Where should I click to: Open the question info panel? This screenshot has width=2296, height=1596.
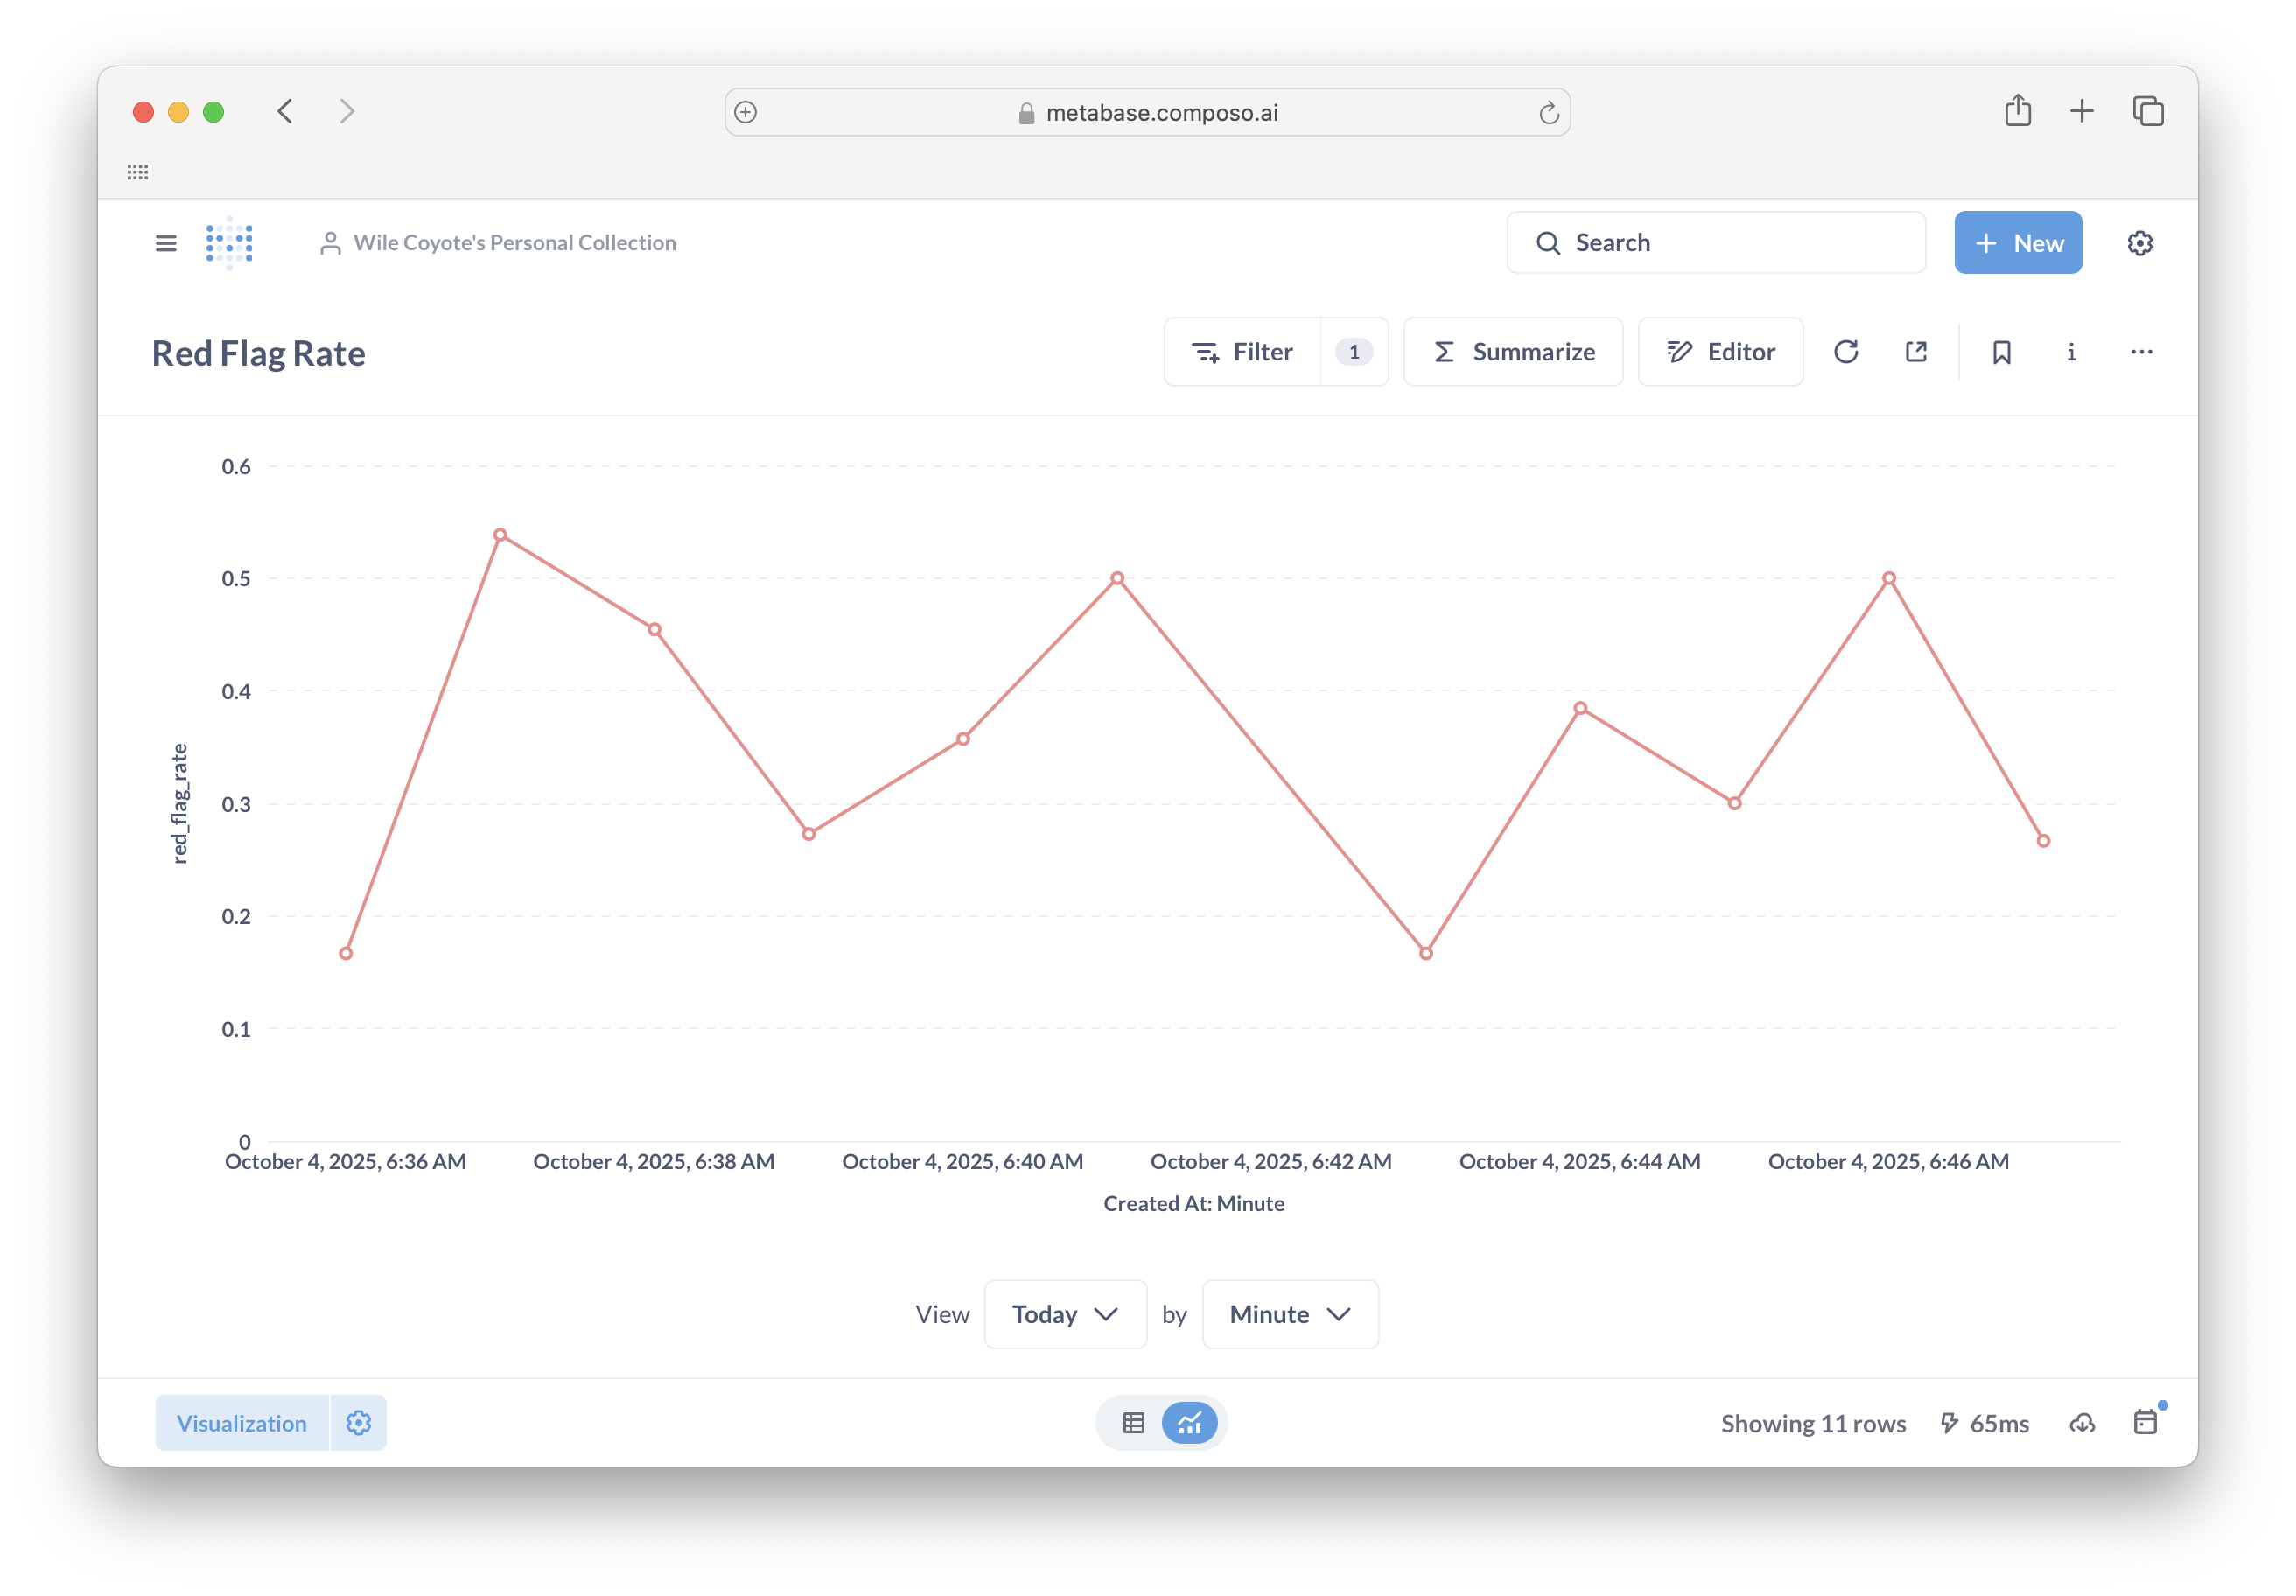coord(2071,352)
